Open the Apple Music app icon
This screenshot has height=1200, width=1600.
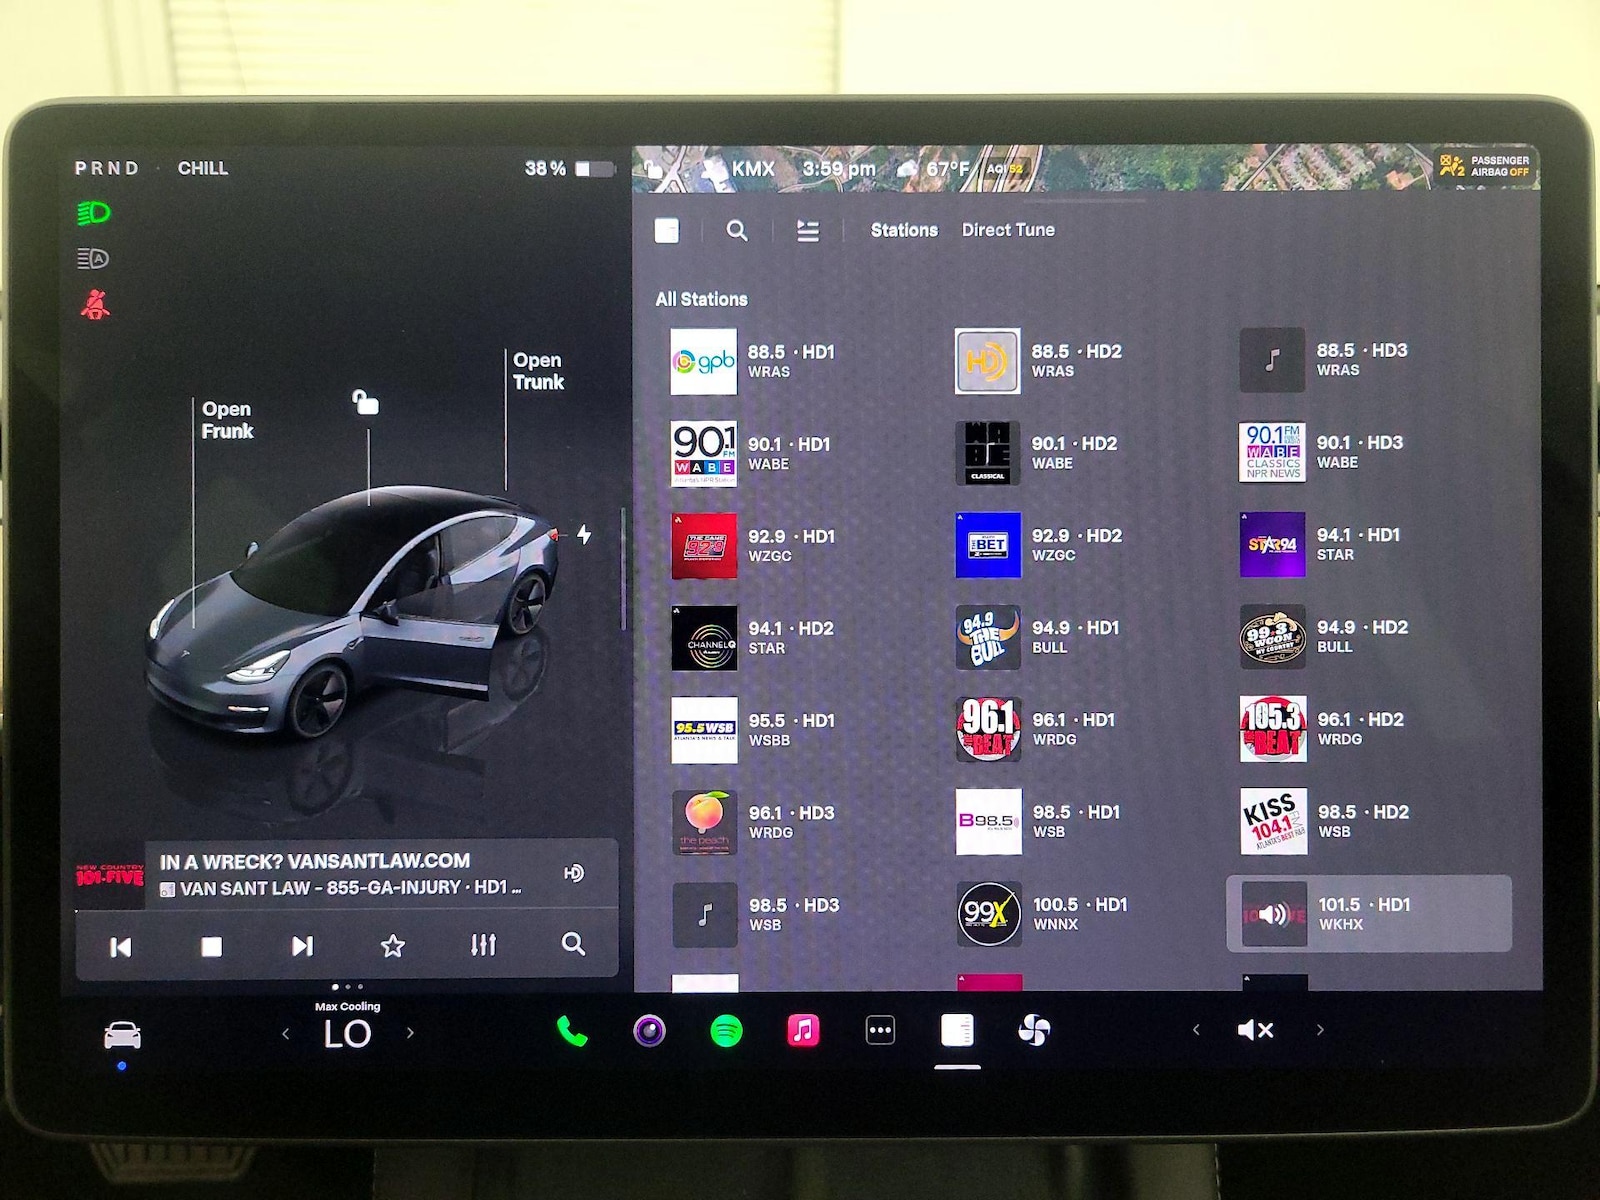tap(803, 1030)
